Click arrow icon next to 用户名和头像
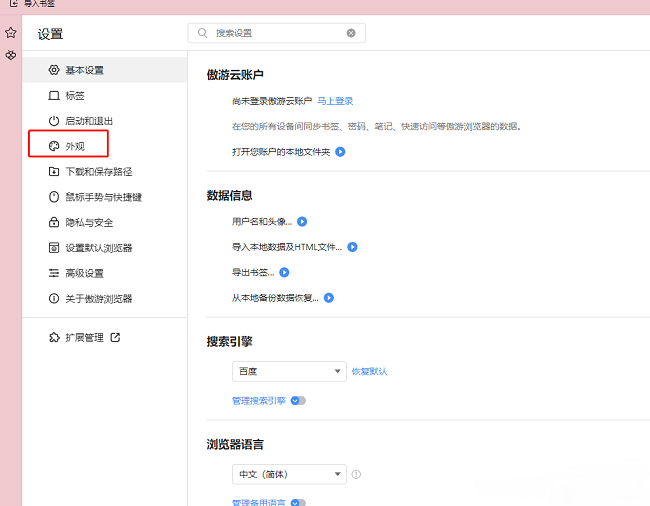 pyautogui.click(x=302, y=222)
